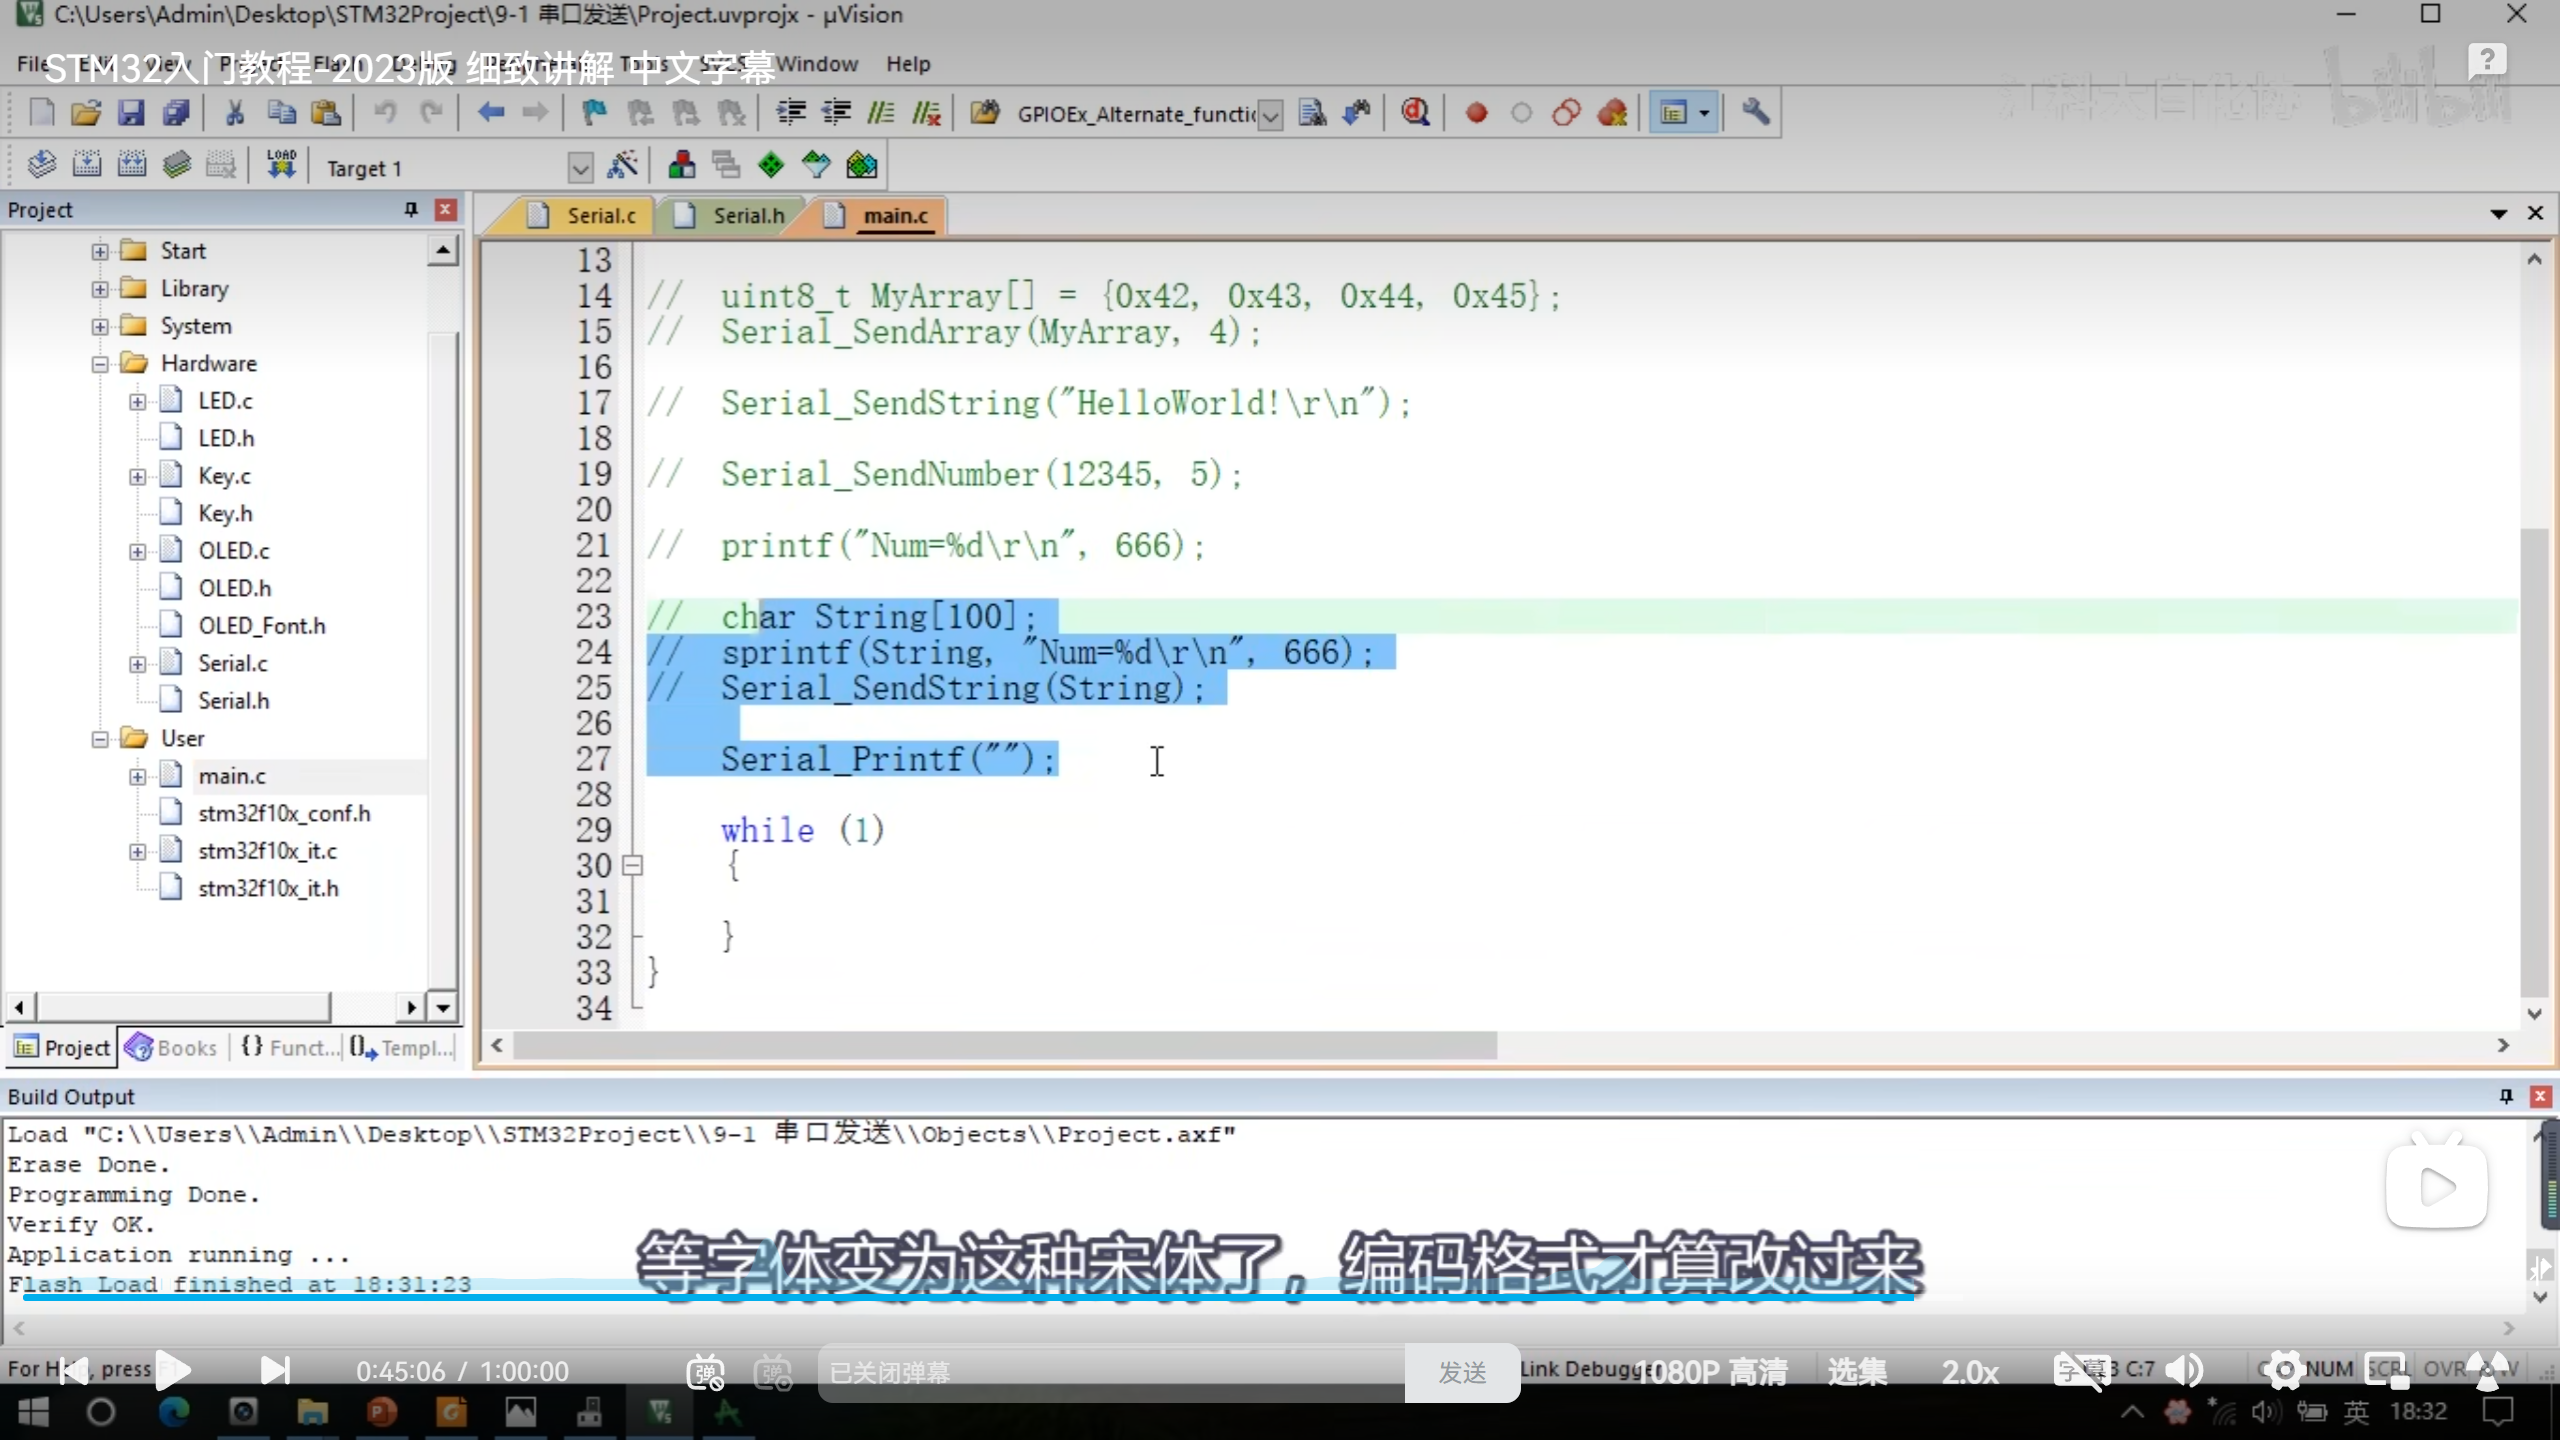Image resolution: width=2560 pixels, height=1440 pixels.
Task: Open Options for Target magic wand icon
Action: (622, 165)
